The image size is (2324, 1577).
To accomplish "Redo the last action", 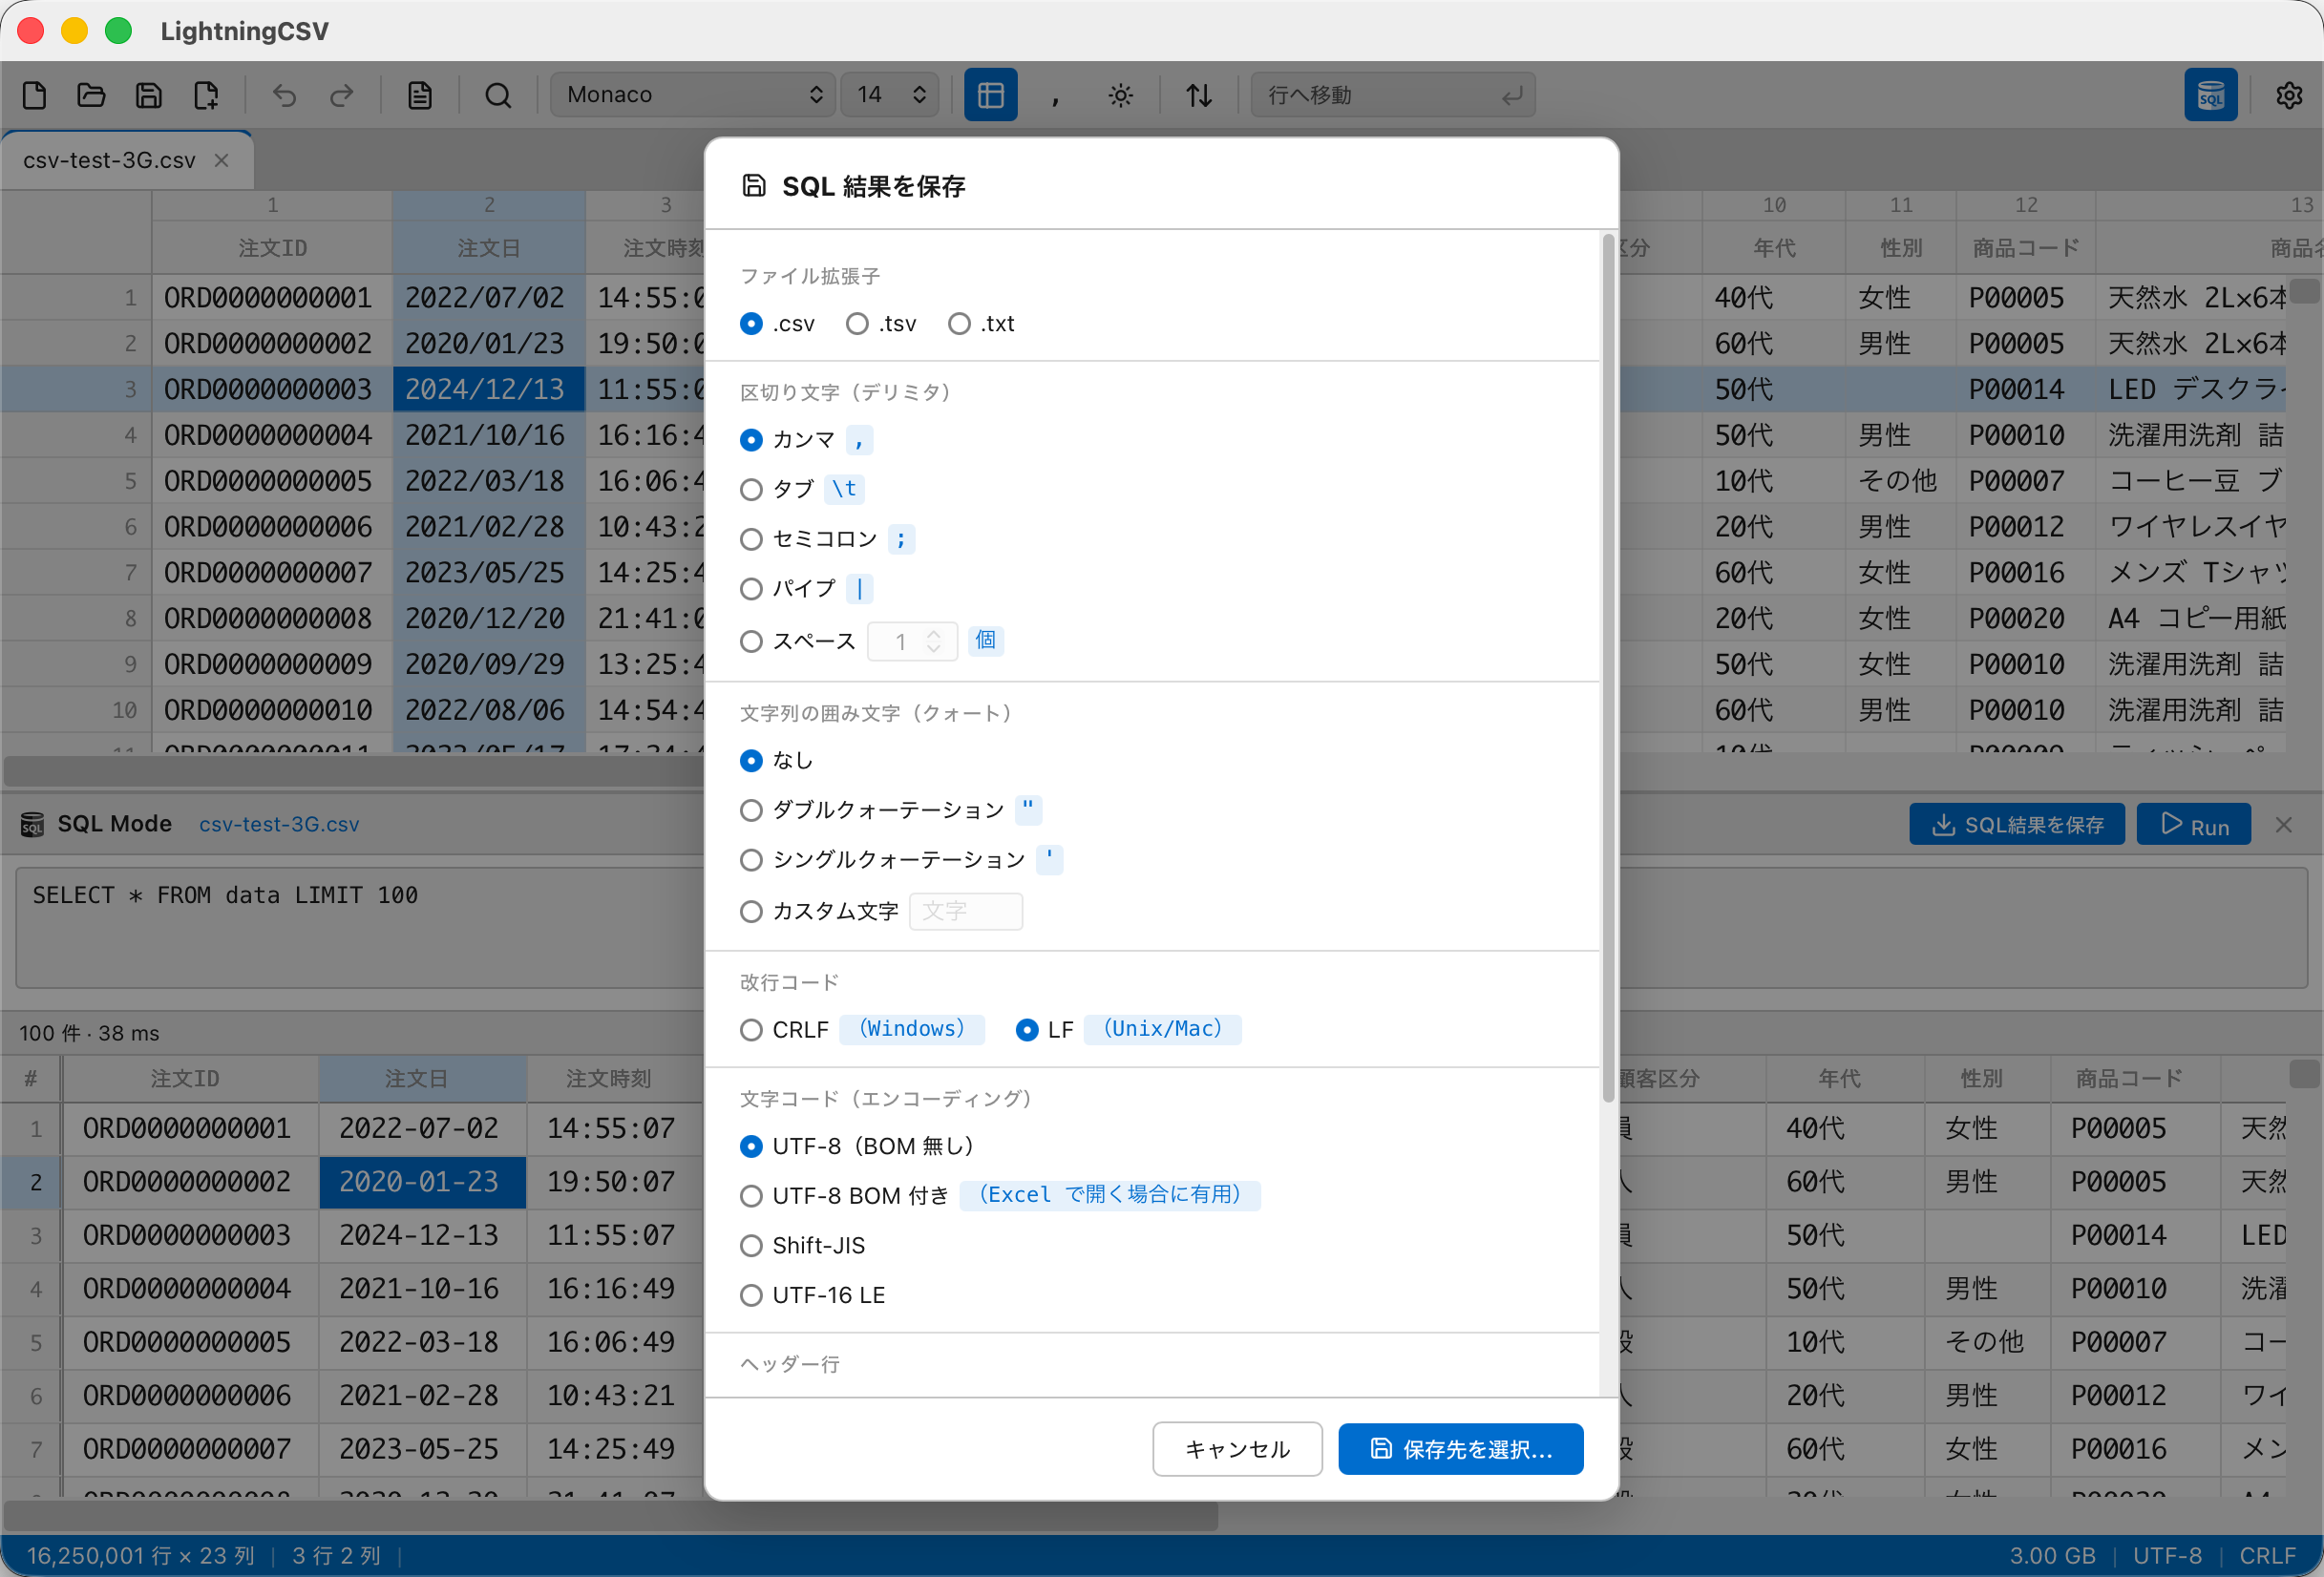I will pyautogui.click(x=342, y=95).
